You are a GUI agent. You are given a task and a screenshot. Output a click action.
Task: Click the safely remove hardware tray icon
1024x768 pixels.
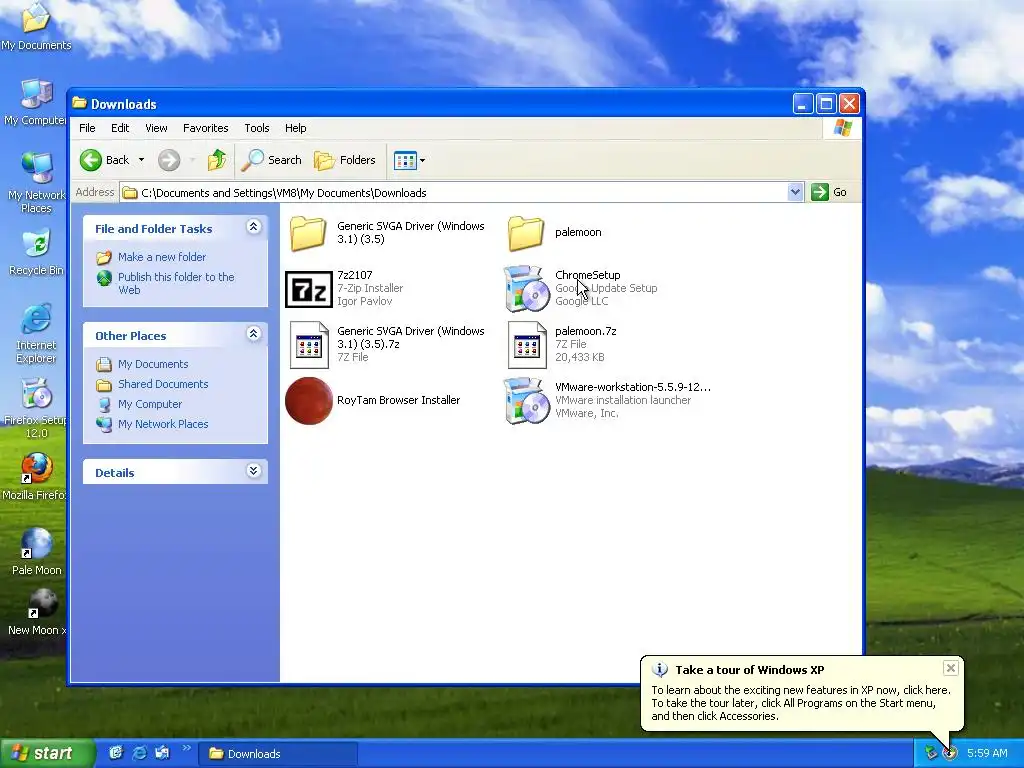click(931, 753)
